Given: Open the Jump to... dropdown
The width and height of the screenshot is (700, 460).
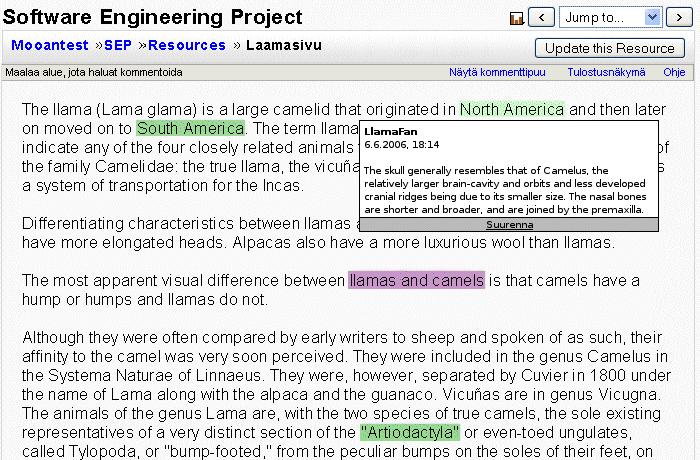Looking at the screenshot, I should [x=610, y=17].
